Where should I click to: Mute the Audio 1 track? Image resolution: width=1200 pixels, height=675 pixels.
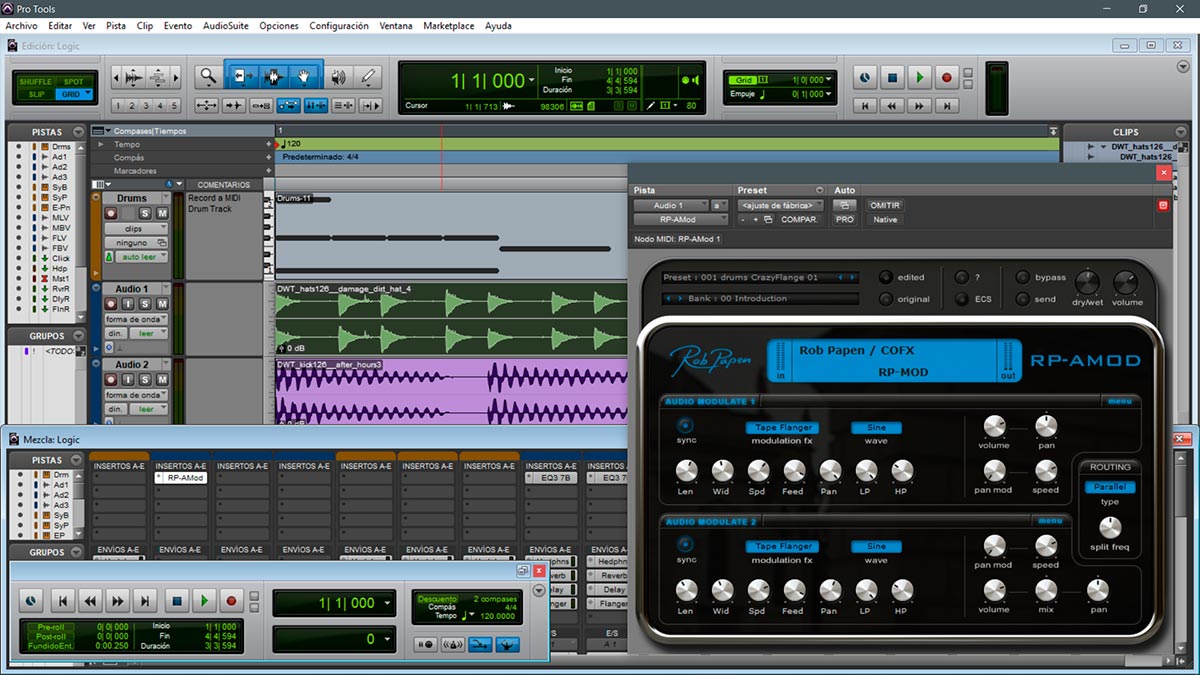[x=162, y=304]
